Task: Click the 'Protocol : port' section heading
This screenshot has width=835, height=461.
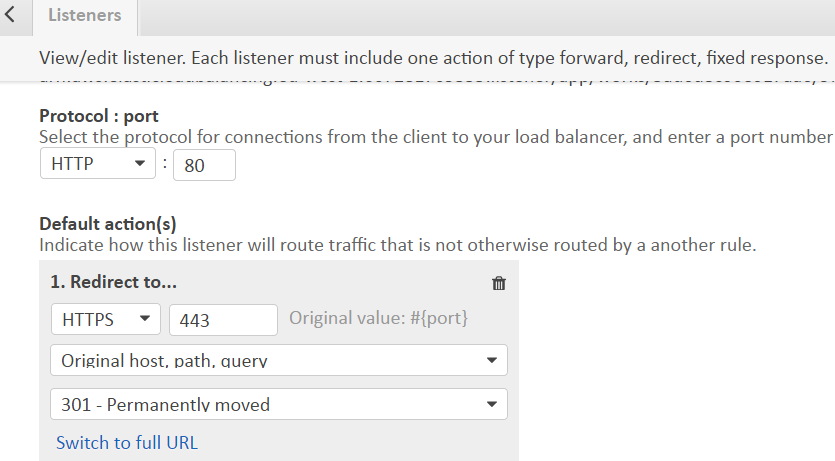Action: click(x=99, y=116)
